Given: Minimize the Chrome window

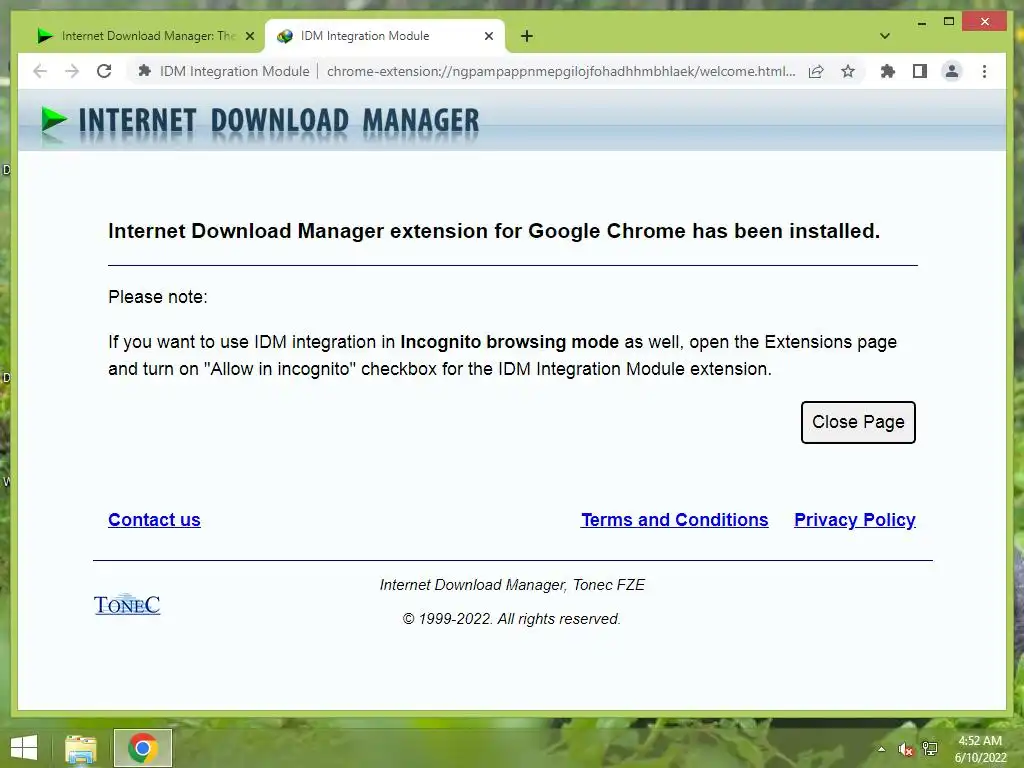Looking at the screenshot, I should (921, 22).
